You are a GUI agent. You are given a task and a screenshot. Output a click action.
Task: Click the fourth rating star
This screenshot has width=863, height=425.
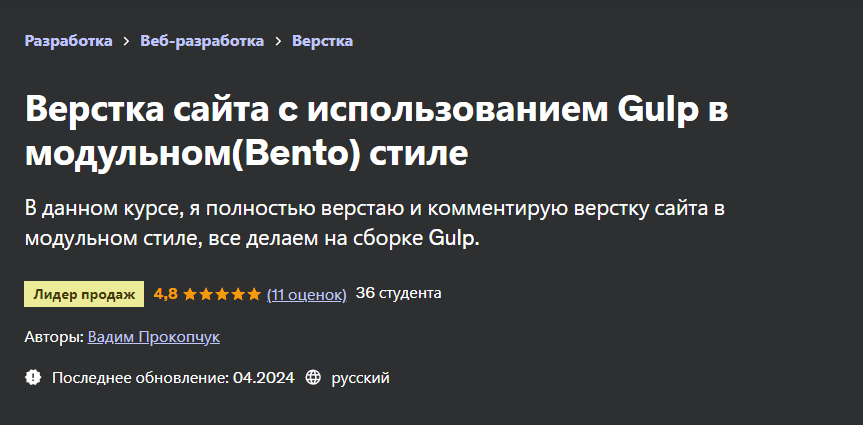tap(238, 294)
